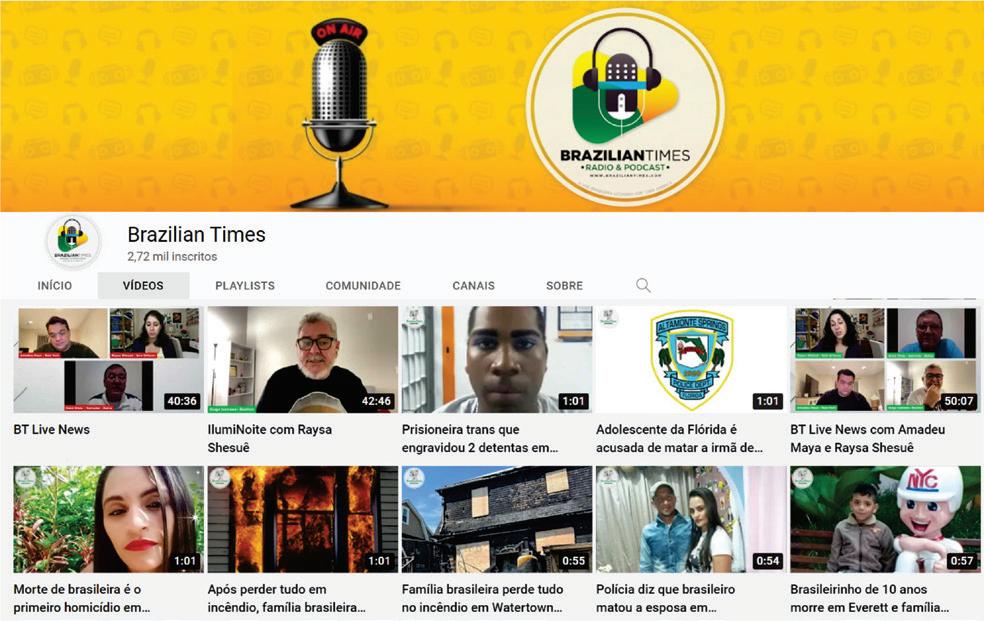Click the Brazilian Times channel avatar
The height and width of the screenshot is (621, 984).
(73, 242)
